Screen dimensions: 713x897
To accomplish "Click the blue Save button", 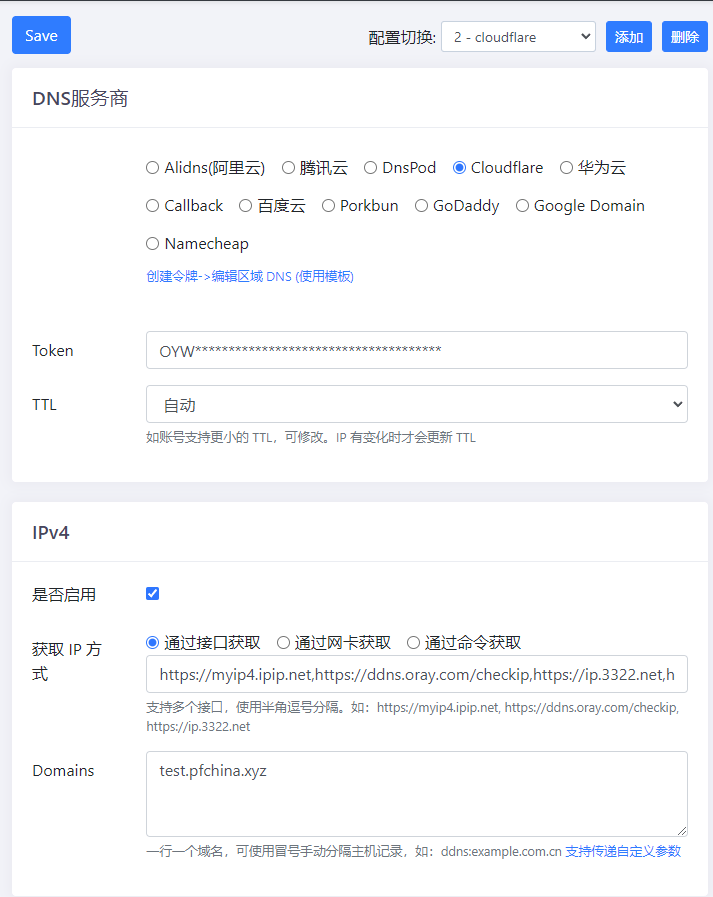I will [x=41, y=35].
